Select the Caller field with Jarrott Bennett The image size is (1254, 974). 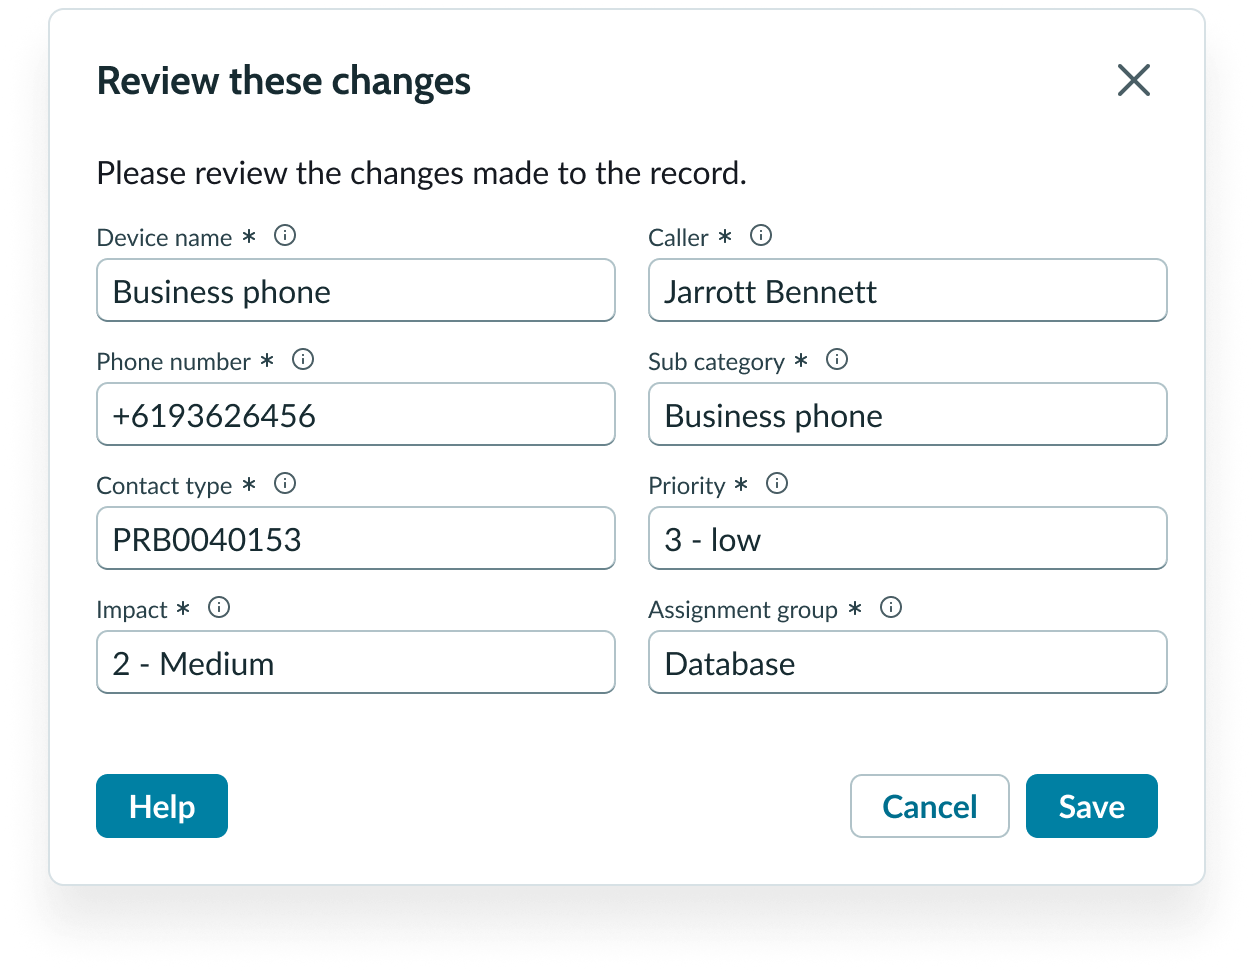[907, 291]
